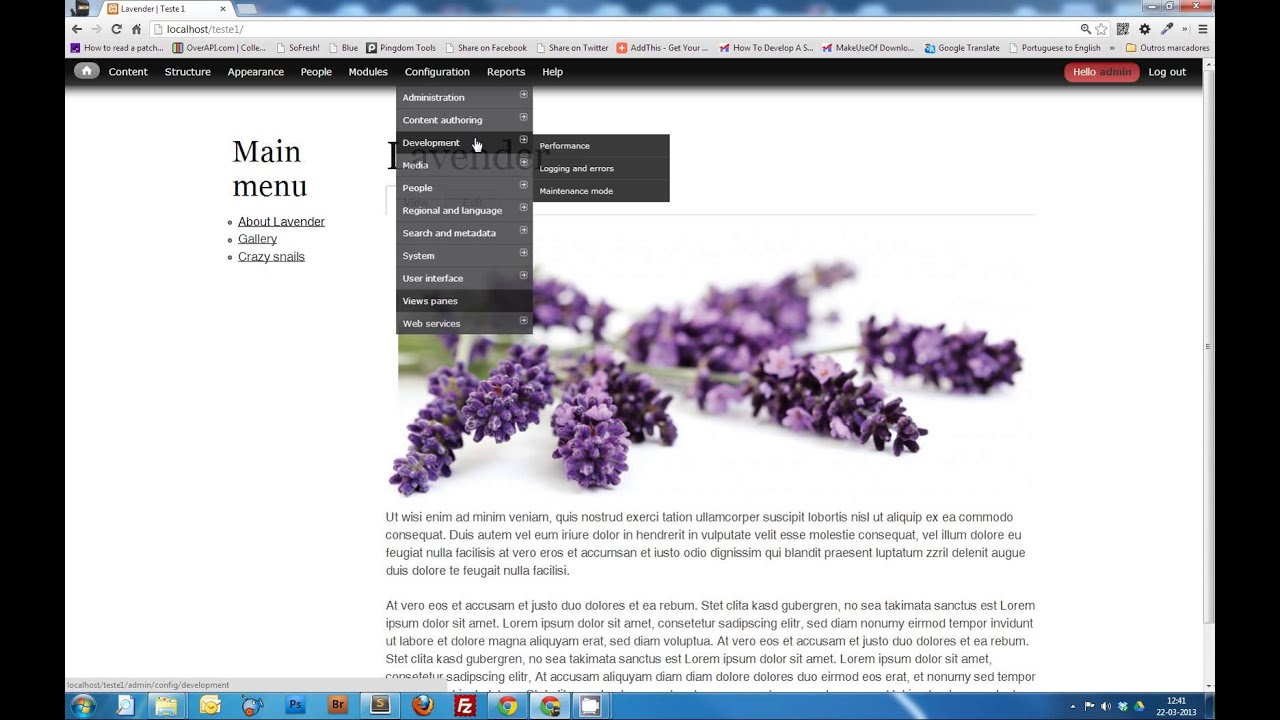Open the Crazy snails menu link
The height and width of the screenshot is (720, 1280).
[271, 257]
